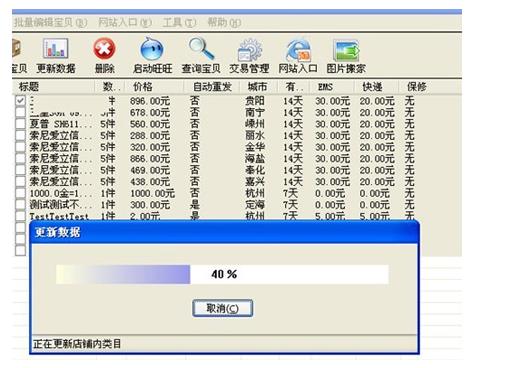Select title cell TestTestTest
The height and width of the screenshot is (368, 515).
pos(59,216)
